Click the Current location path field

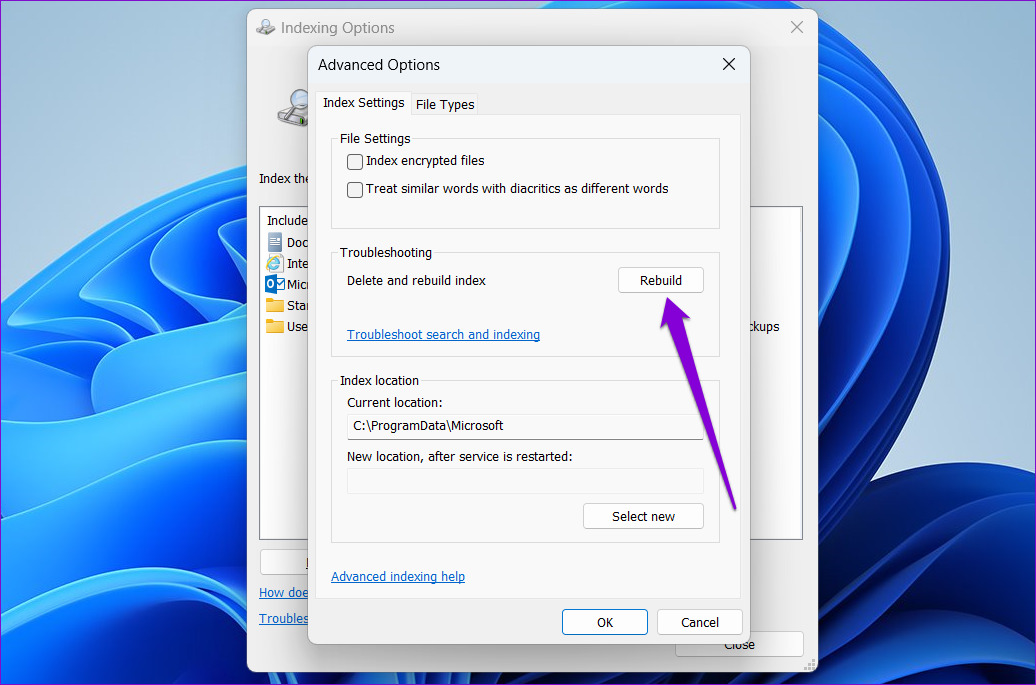coord(525,426)
